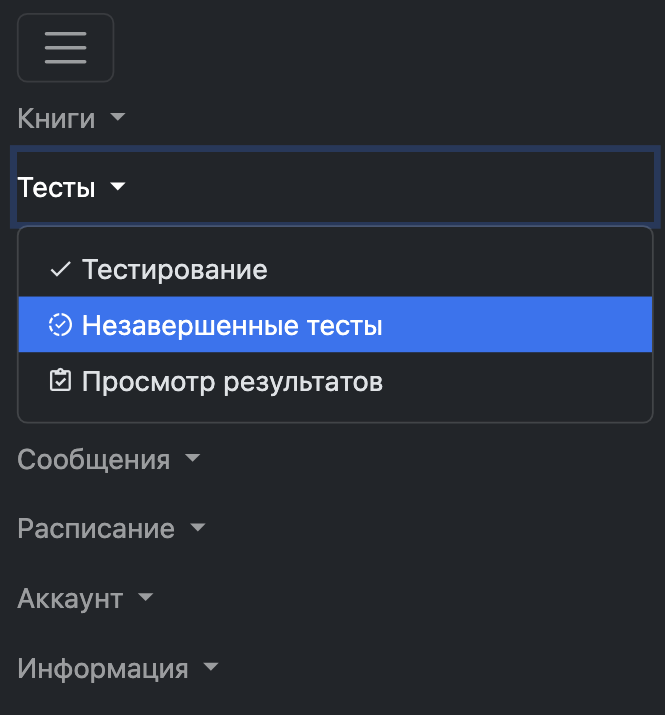Choose Просмотр результатов from the dropdown
The image size is (665, 715).
click(x=232, y=381)
